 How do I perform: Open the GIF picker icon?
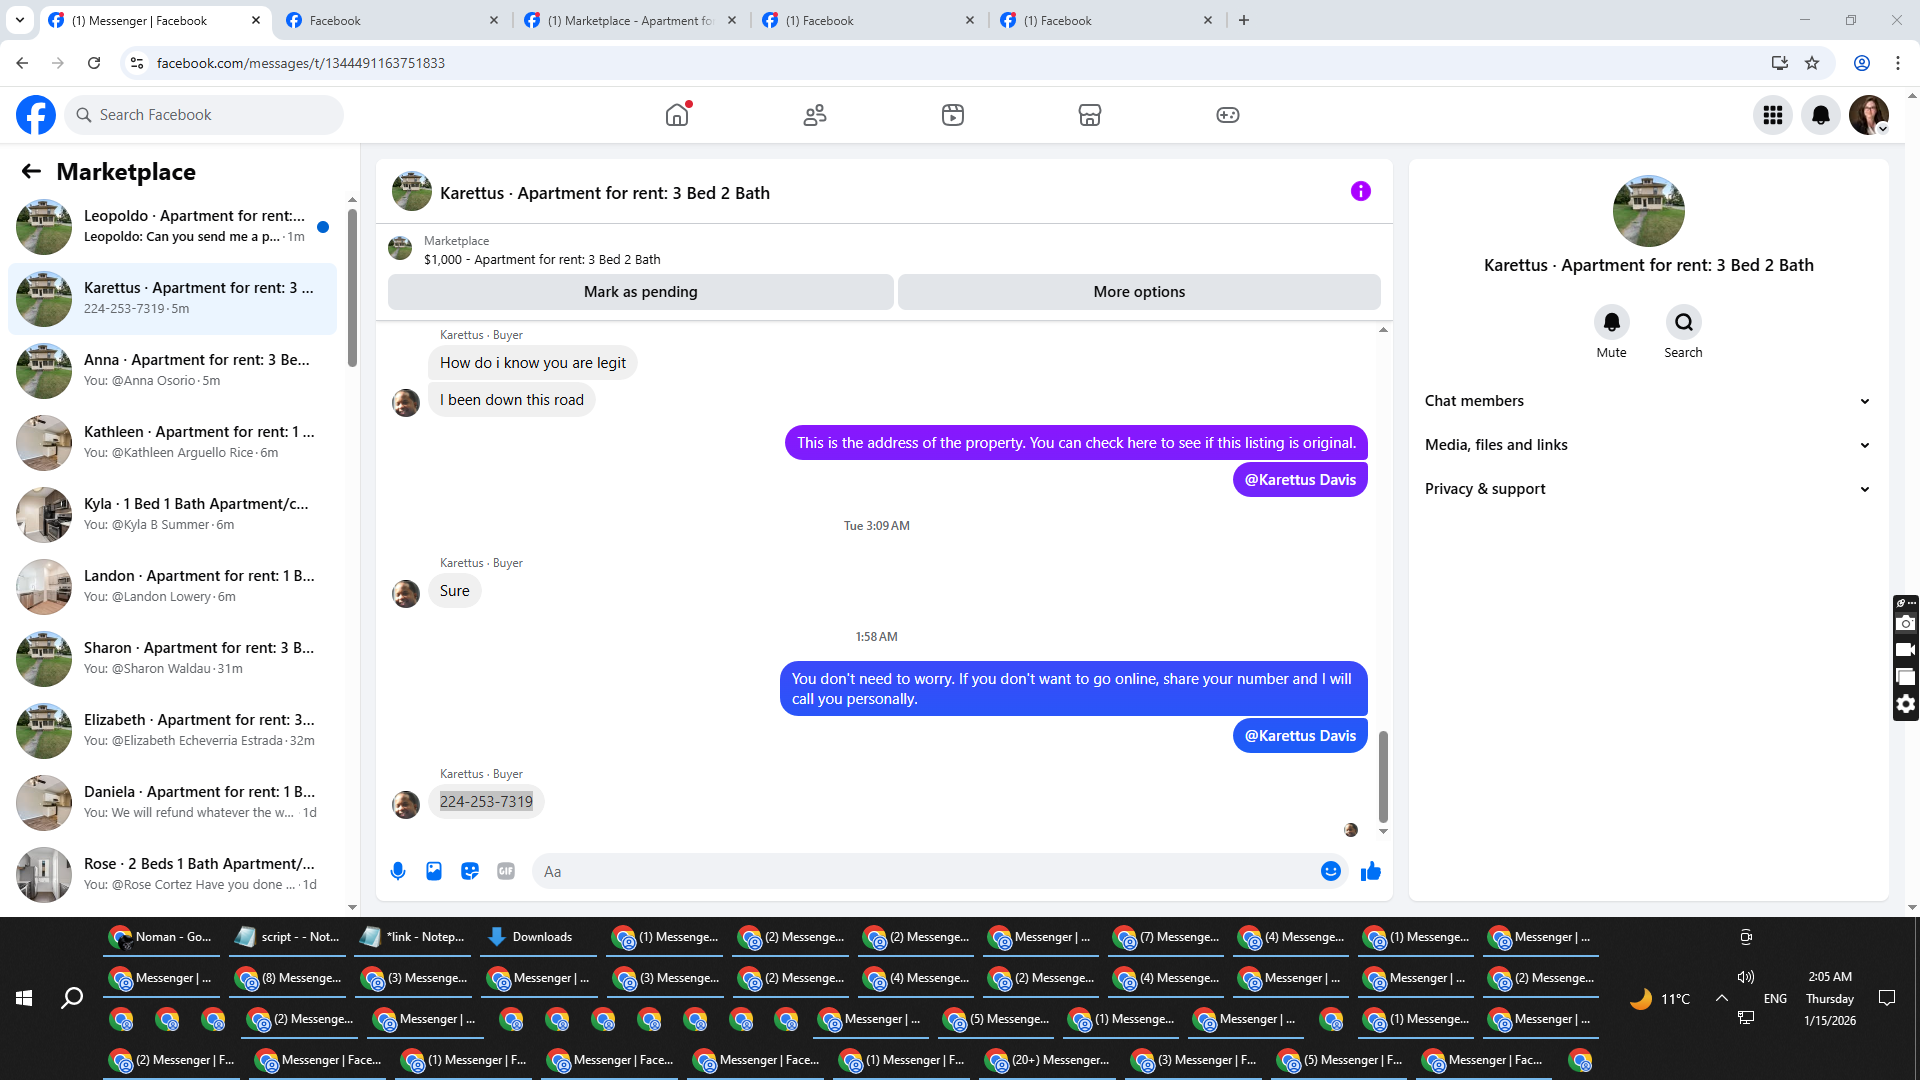pos(506,871)
